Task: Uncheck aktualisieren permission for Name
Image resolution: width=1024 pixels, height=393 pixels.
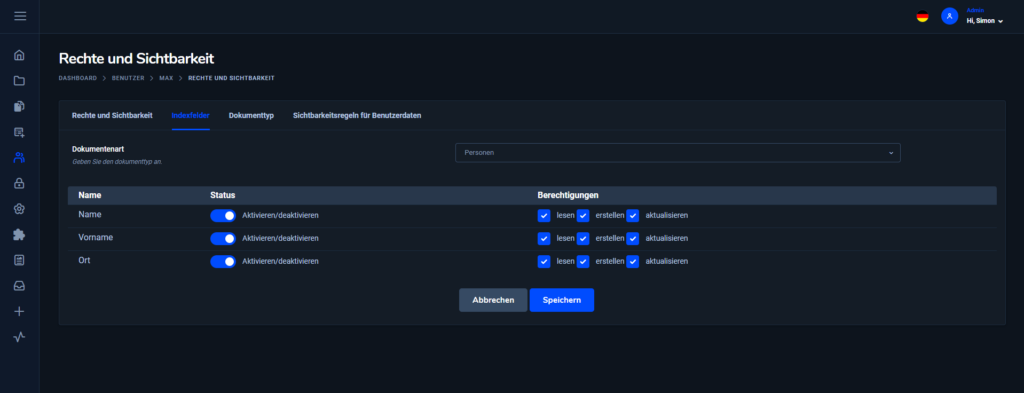Action: coord(633,215)
